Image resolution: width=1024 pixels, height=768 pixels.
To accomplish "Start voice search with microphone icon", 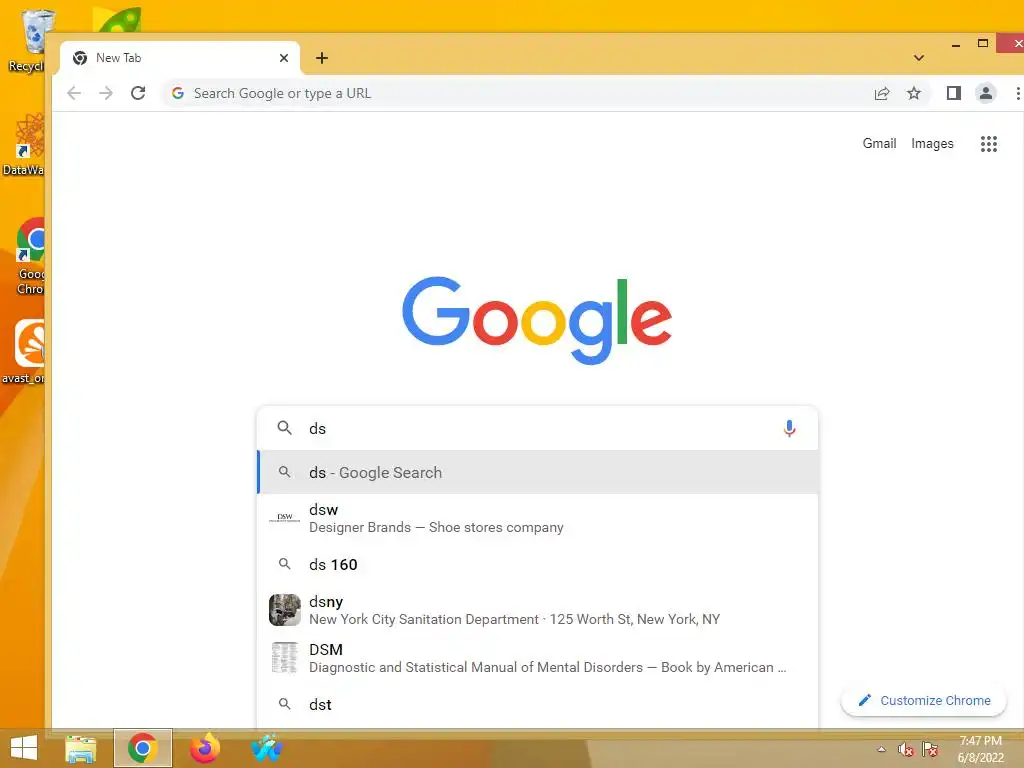I will (789, 428).
